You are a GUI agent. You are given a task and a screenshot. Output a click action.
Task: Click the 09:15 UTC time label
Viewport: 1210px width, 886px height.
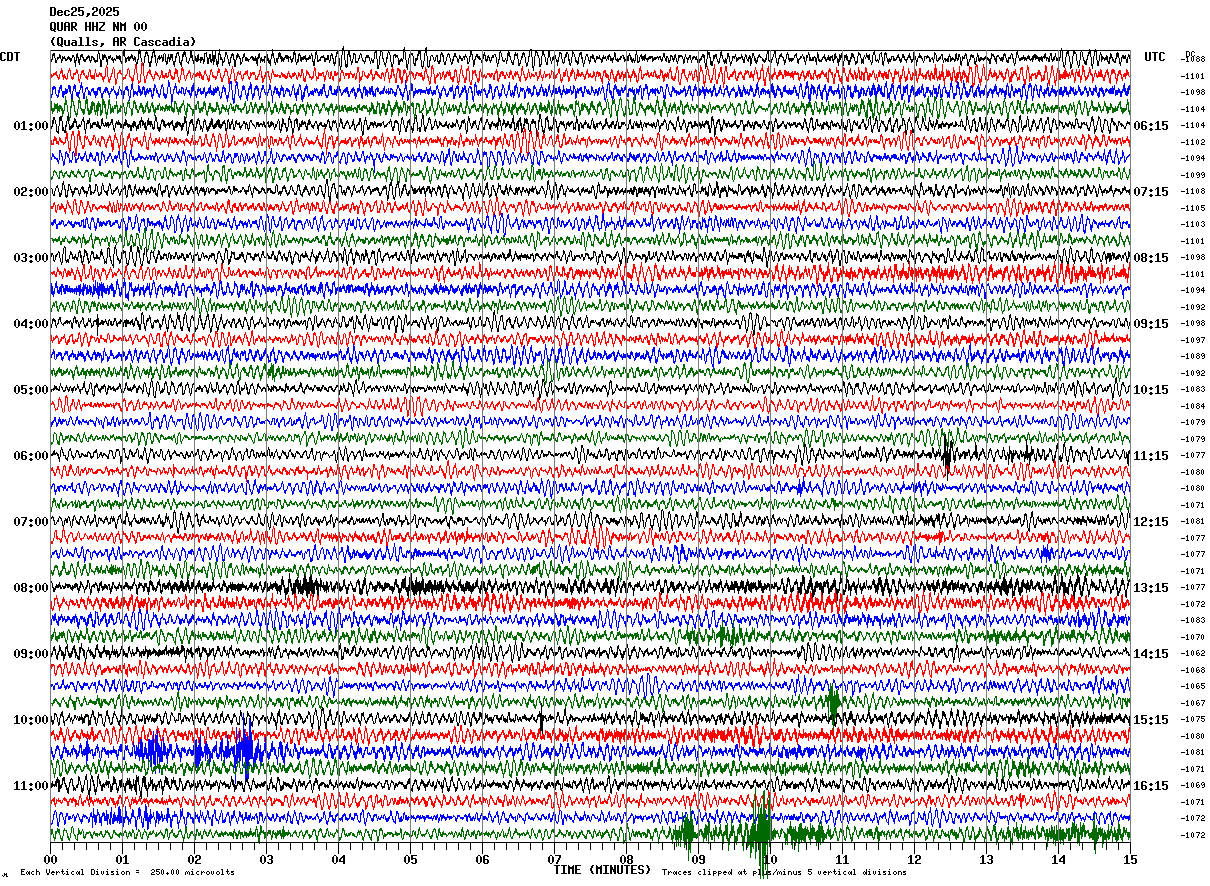(1151, 324)
